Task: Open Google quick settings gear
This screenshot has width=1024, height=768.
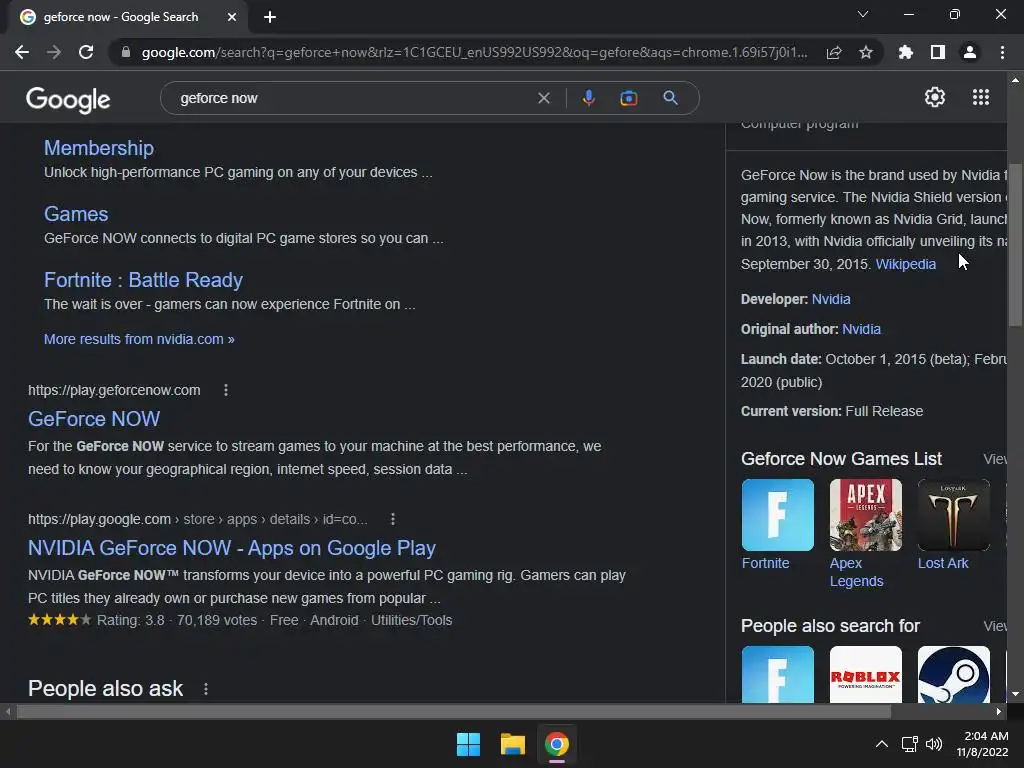Action: (935, 97)
